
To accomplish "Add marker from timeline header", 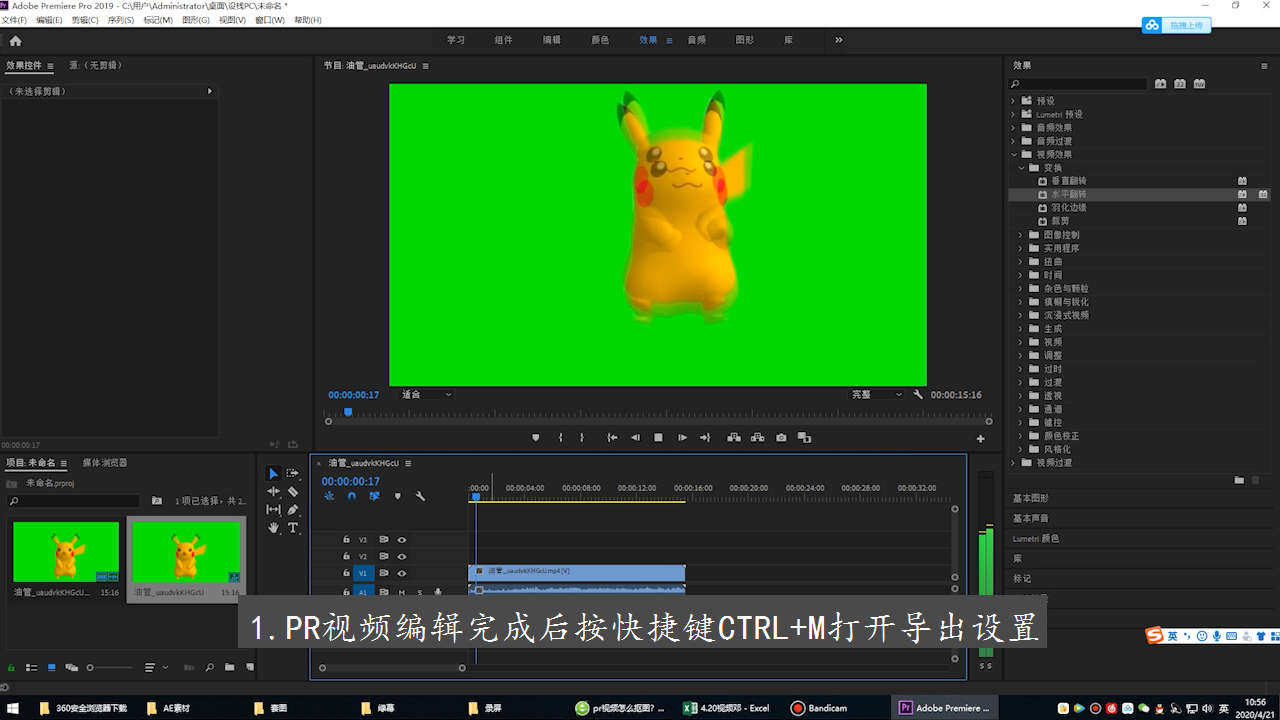I will [398, 496].
